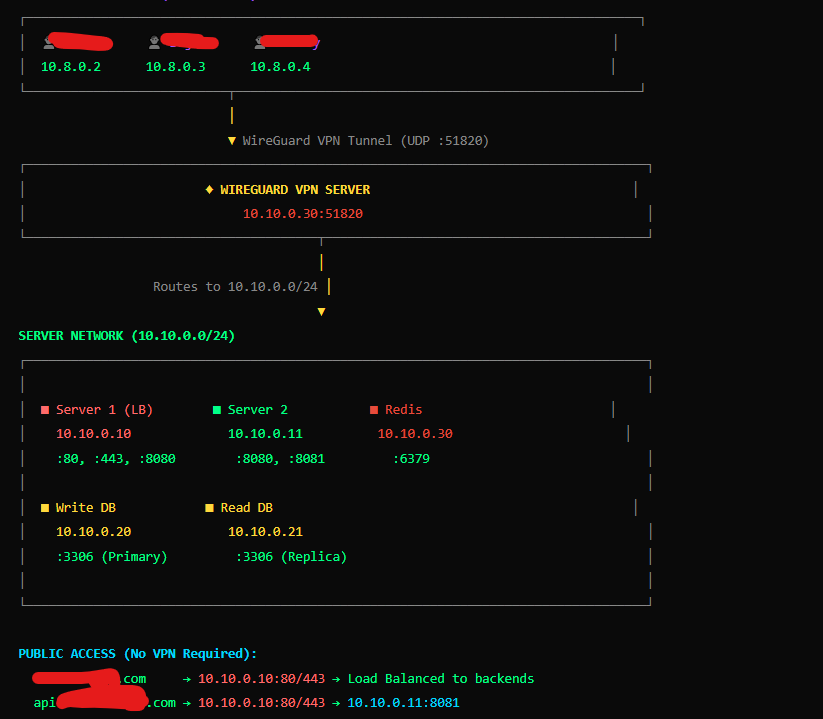This screenshot has width=823, height=719.
Task: Click the Write DB IP 10.10.0.20
Action: pyautogui.click(x=93, y=532)
